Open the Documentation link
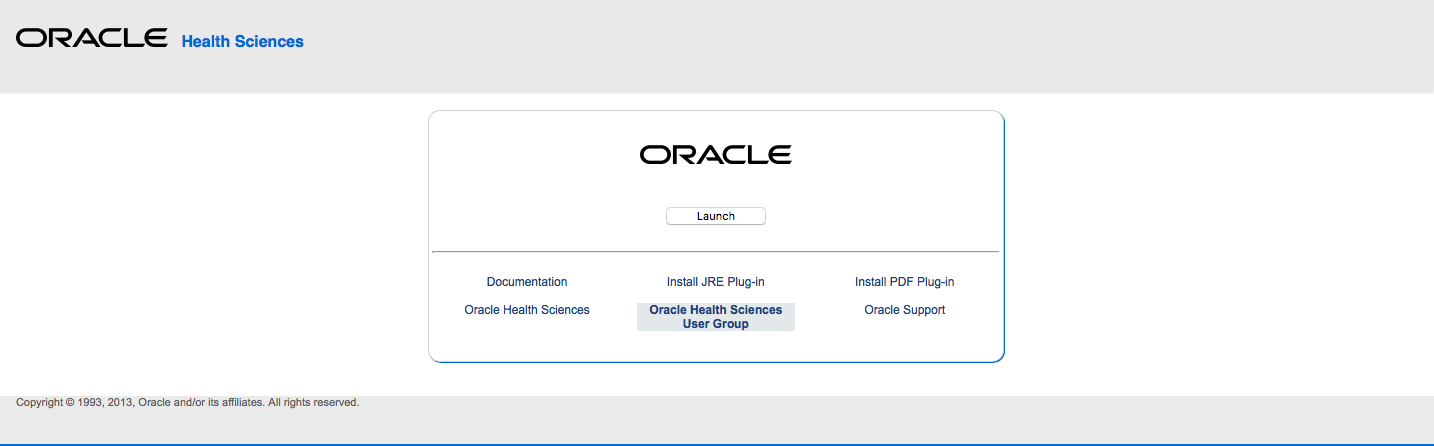1434x446 pixels. (x=527, y=282)
